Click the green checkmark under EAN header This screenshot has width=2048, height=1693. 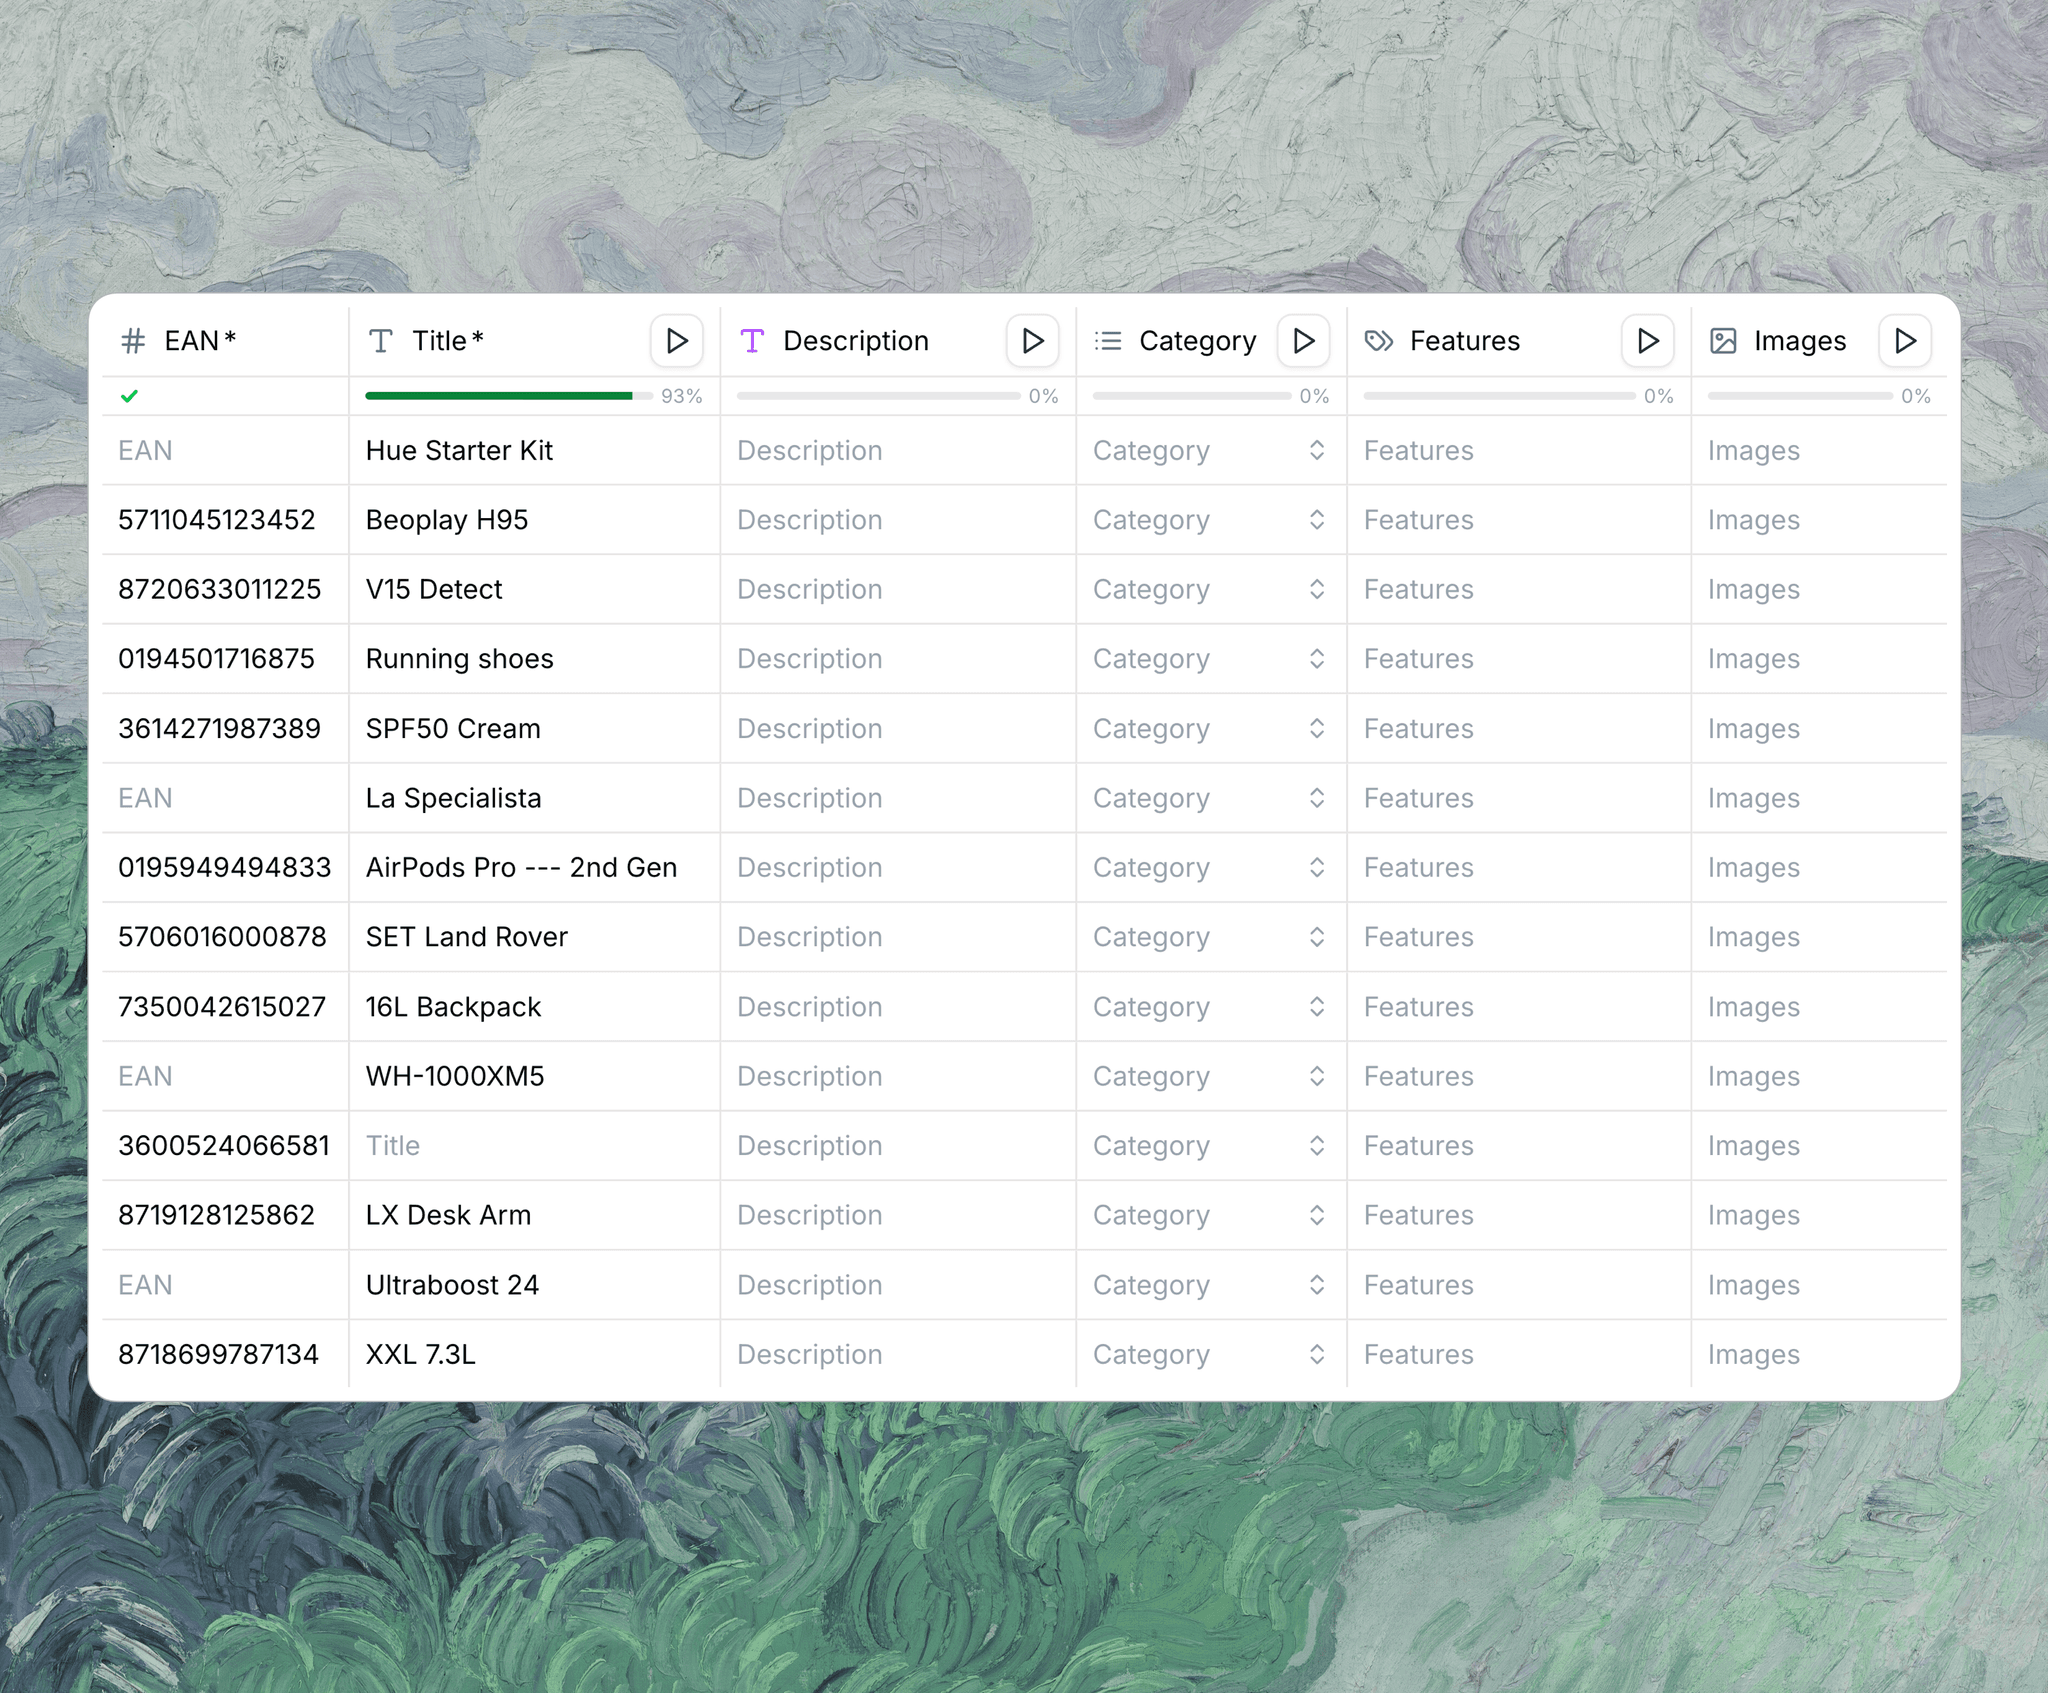click(x=130, y=396)
